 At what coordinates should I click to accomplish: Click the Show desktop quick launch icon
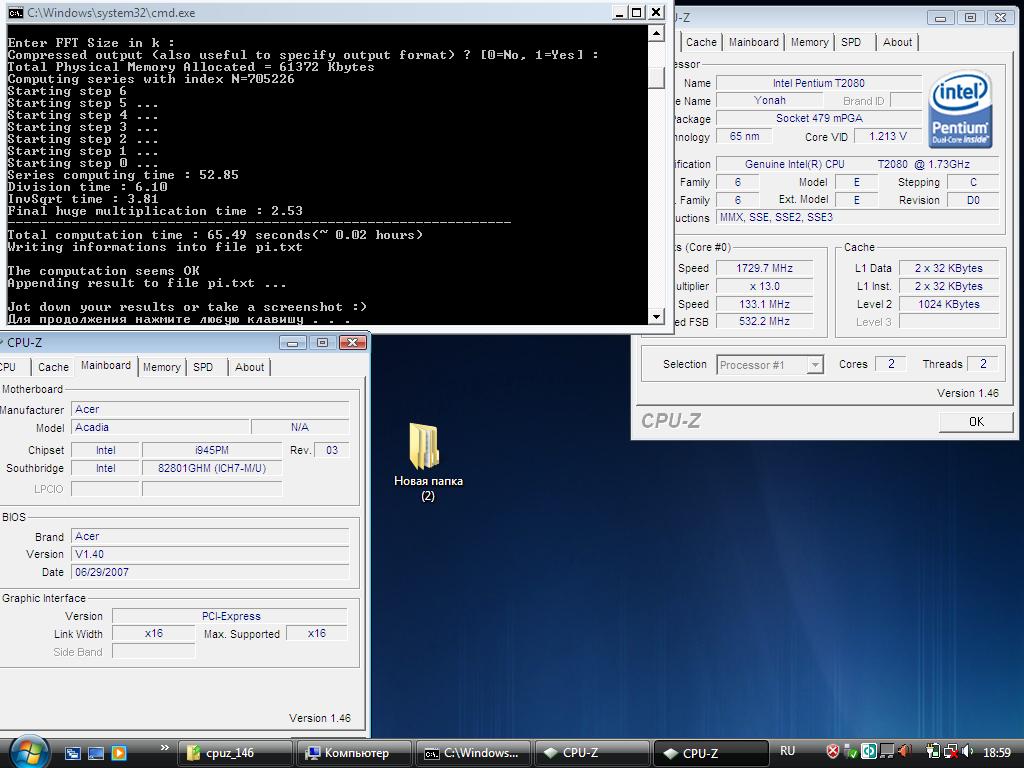[x=96, y=753]
